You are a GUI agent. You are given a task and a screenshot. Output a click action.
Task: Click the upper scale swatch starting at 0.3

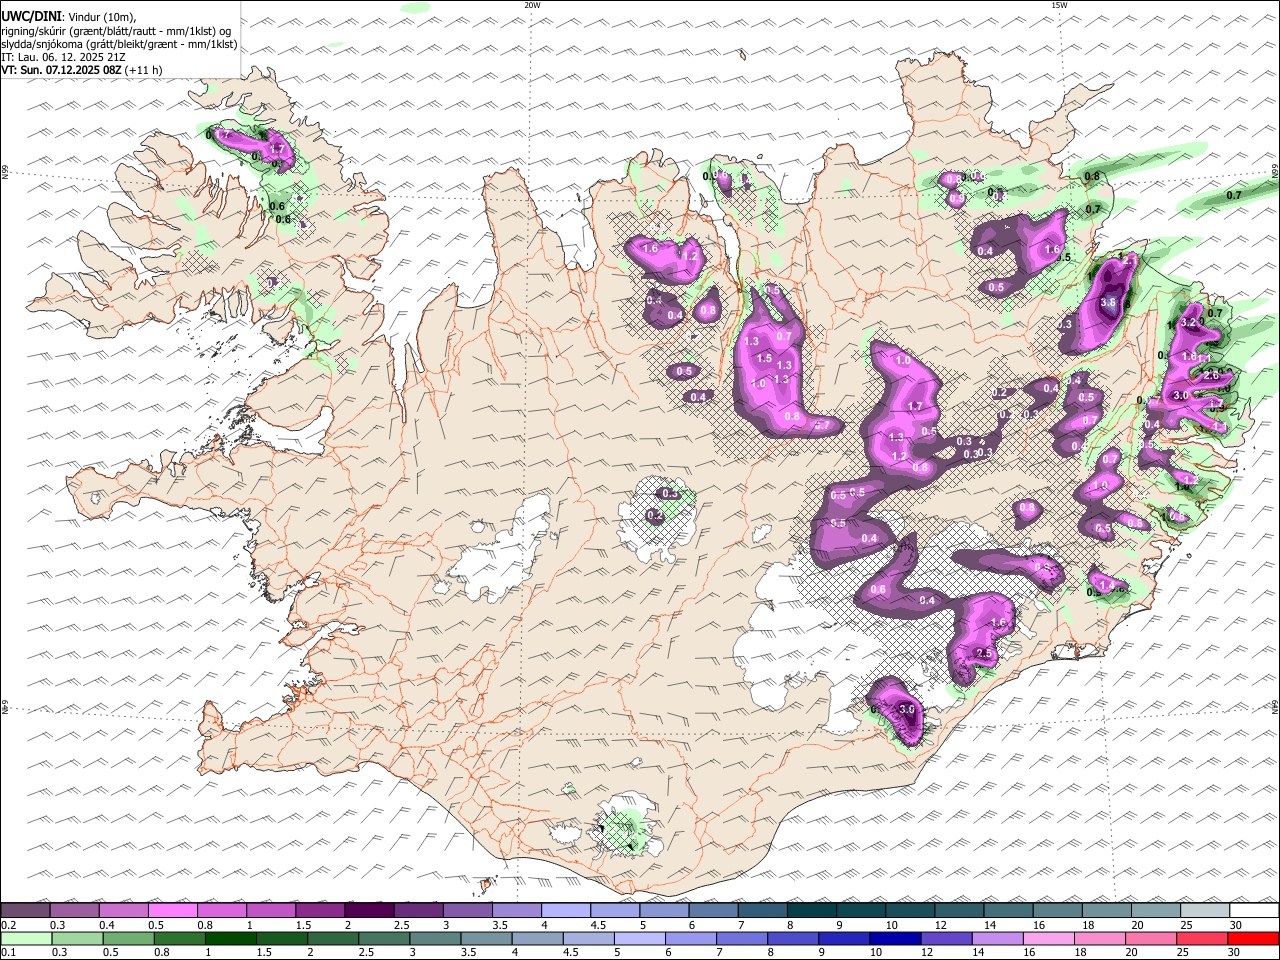click(75, 910)
